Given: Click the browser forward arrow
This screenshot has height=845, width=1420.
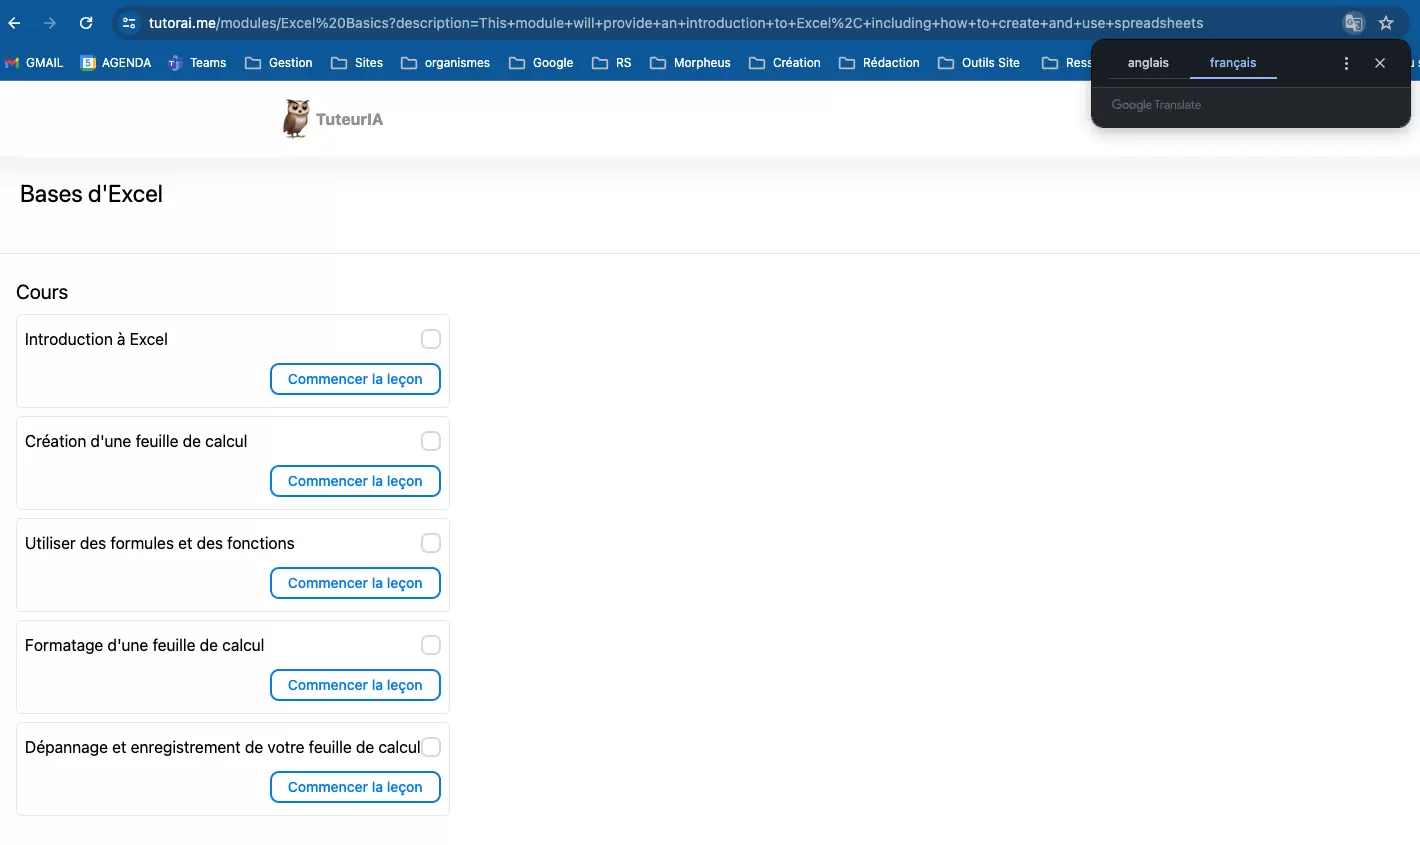Looking at the screenshot, I should (x=50, y=23).
